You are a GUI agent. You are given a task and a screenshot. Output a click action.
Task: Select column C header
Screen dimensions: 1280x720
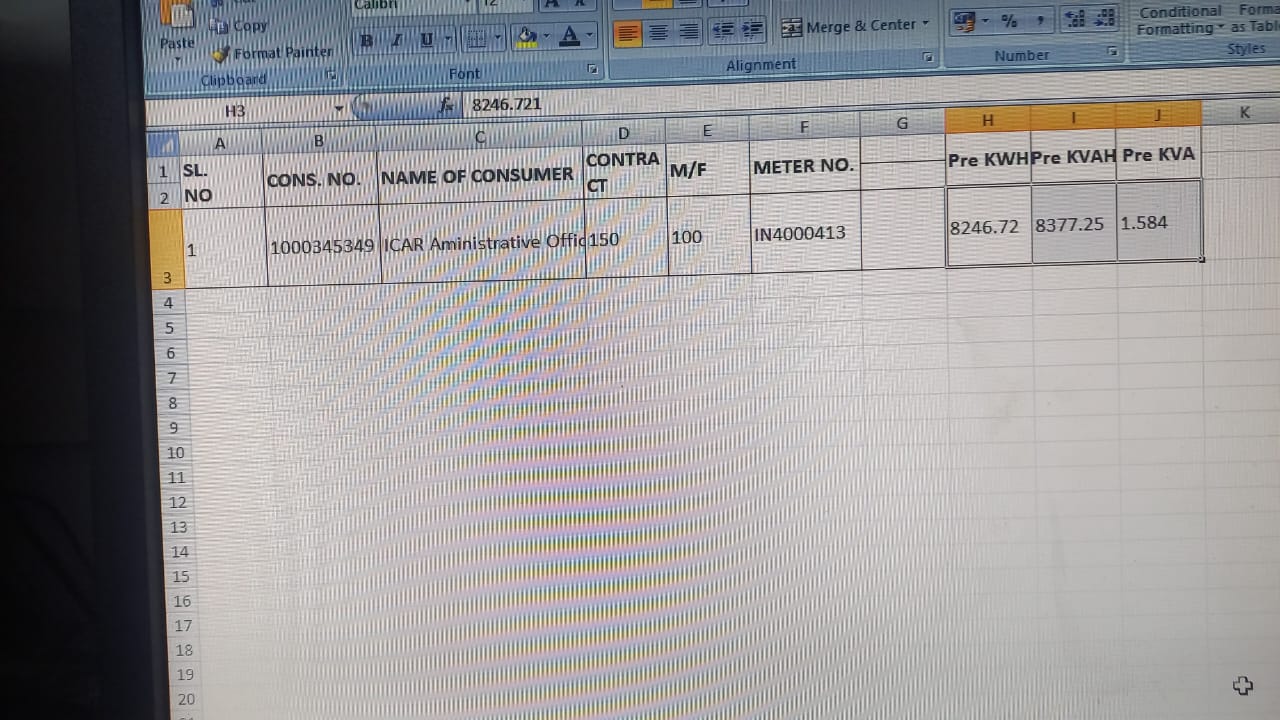click(x=480, y=136)
